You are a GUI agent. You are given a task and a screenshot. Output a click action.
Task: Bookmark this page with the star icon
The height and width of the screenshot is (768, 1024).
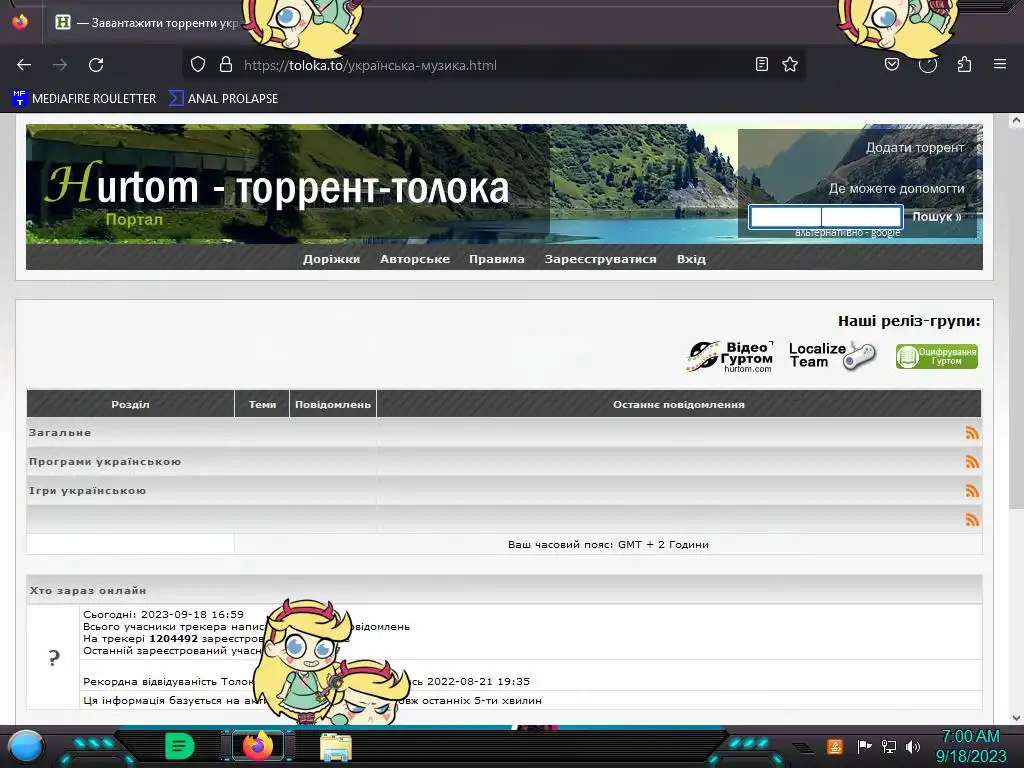click(x=790, y=64)
